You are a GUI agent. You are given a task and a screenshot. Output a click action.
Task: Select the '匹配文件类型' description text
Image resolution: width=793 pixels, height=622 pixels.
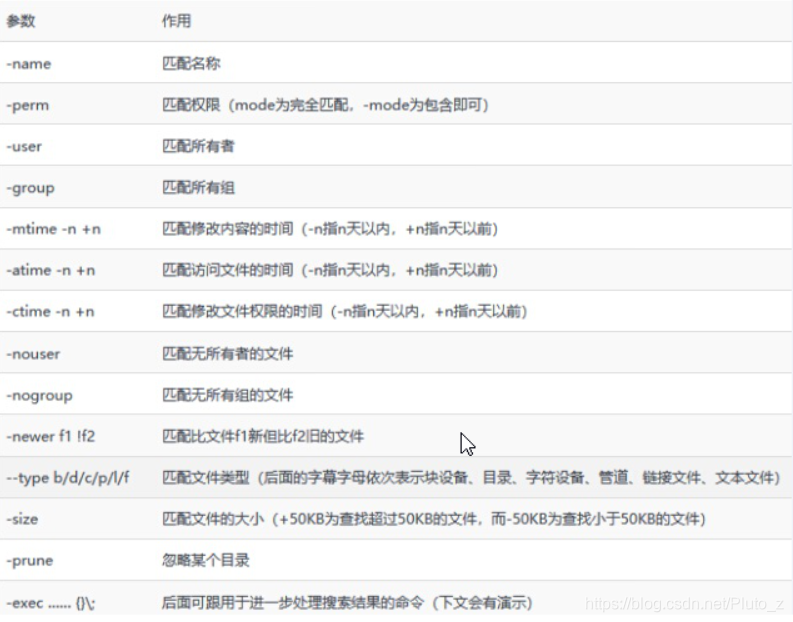pos(471,478)
